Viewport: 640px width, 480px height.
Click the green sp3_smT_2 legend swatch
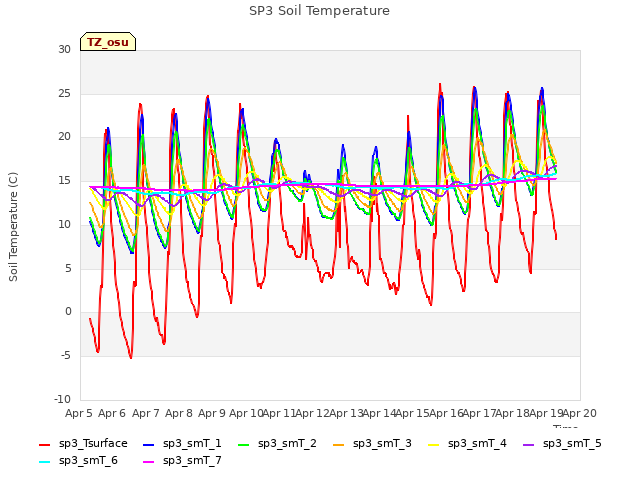coord(244,444)
